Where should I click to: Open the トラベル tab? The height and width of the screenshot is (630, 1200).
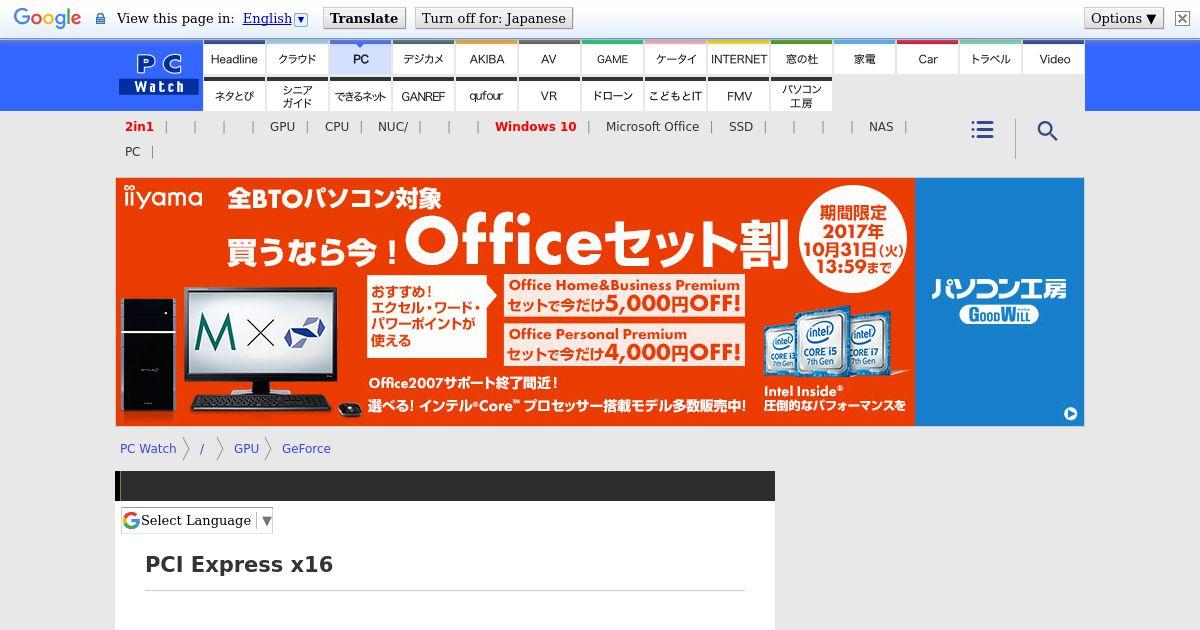[991, 59]
